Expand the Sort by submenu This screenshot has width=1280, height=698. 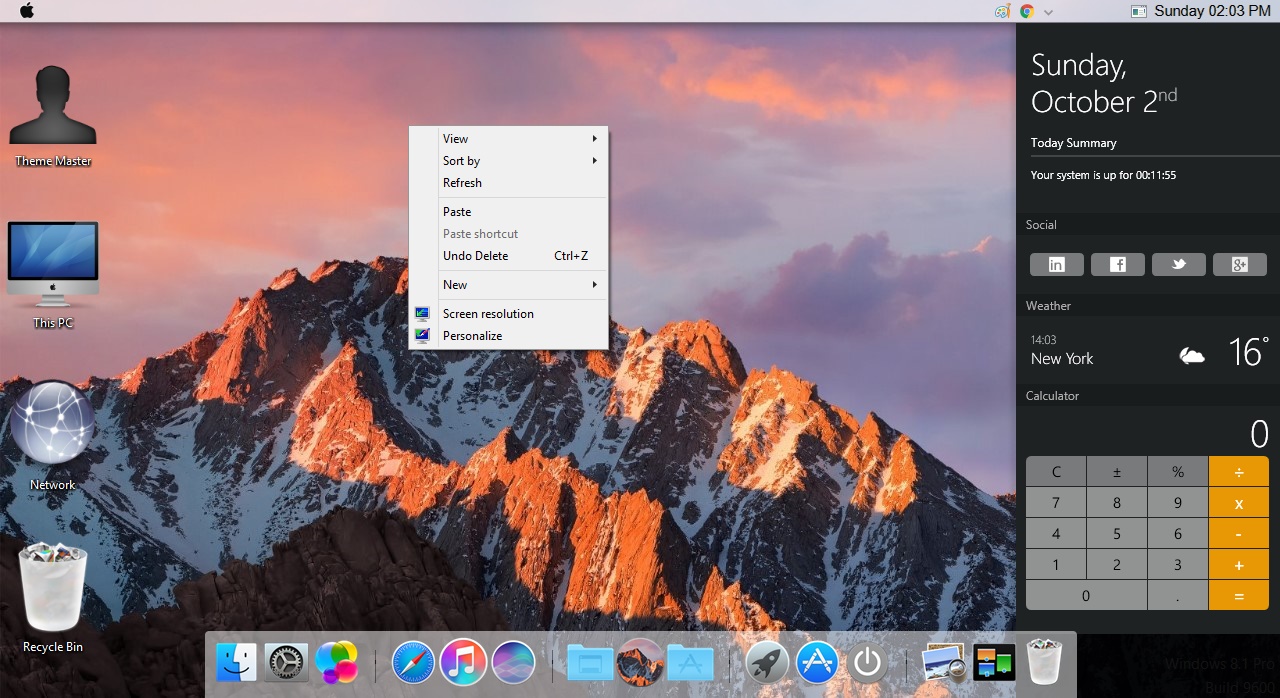(509, 161)
